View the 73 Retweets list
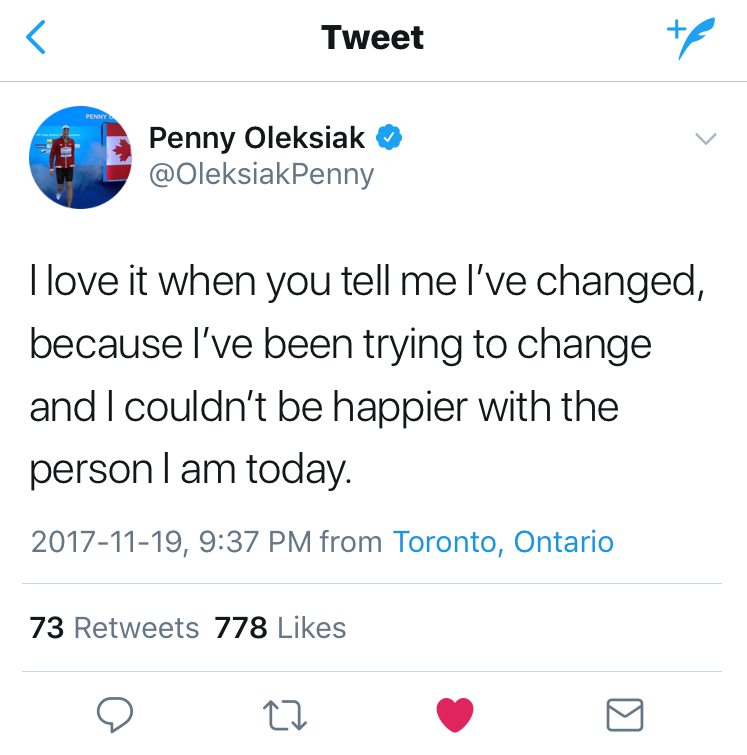The width and height of the screenshot is (747, 755). click(x=115, y=628)
